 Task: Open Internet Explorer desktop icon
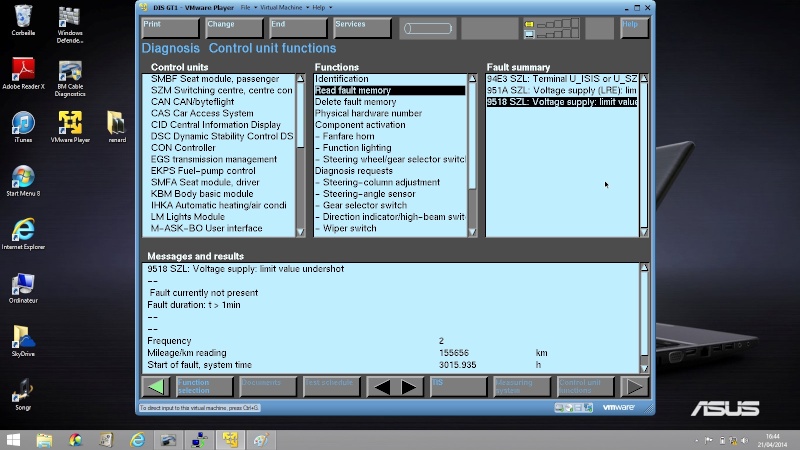point(23,234)
